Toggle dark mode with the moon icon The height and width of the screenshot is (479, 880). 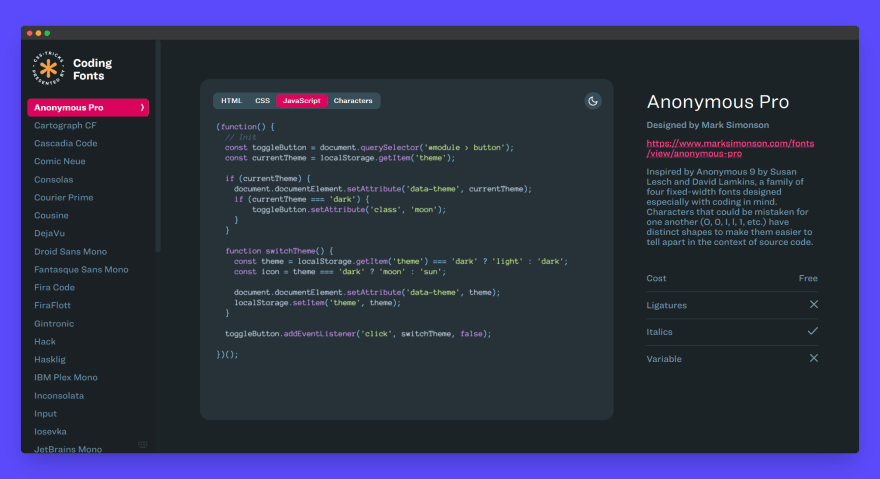click(x=593, y=101)
